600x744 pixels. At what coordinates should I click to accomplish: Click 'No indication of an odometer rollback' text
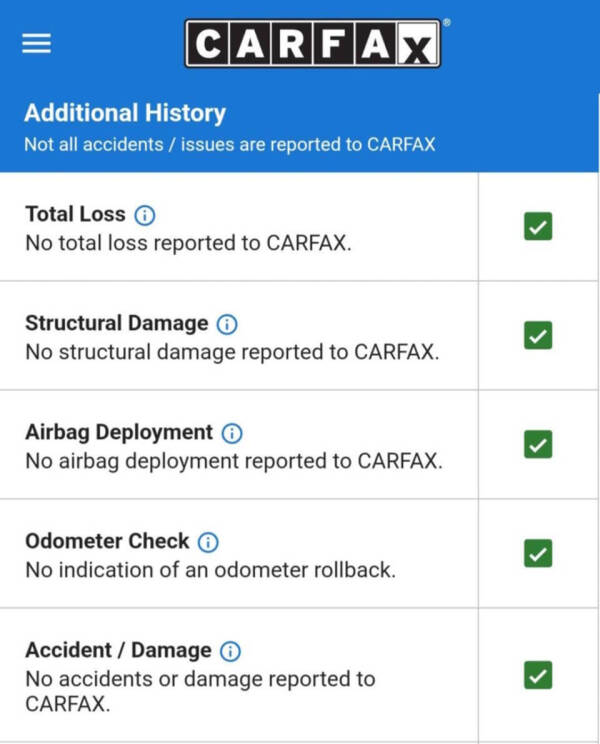pos(210,572)
